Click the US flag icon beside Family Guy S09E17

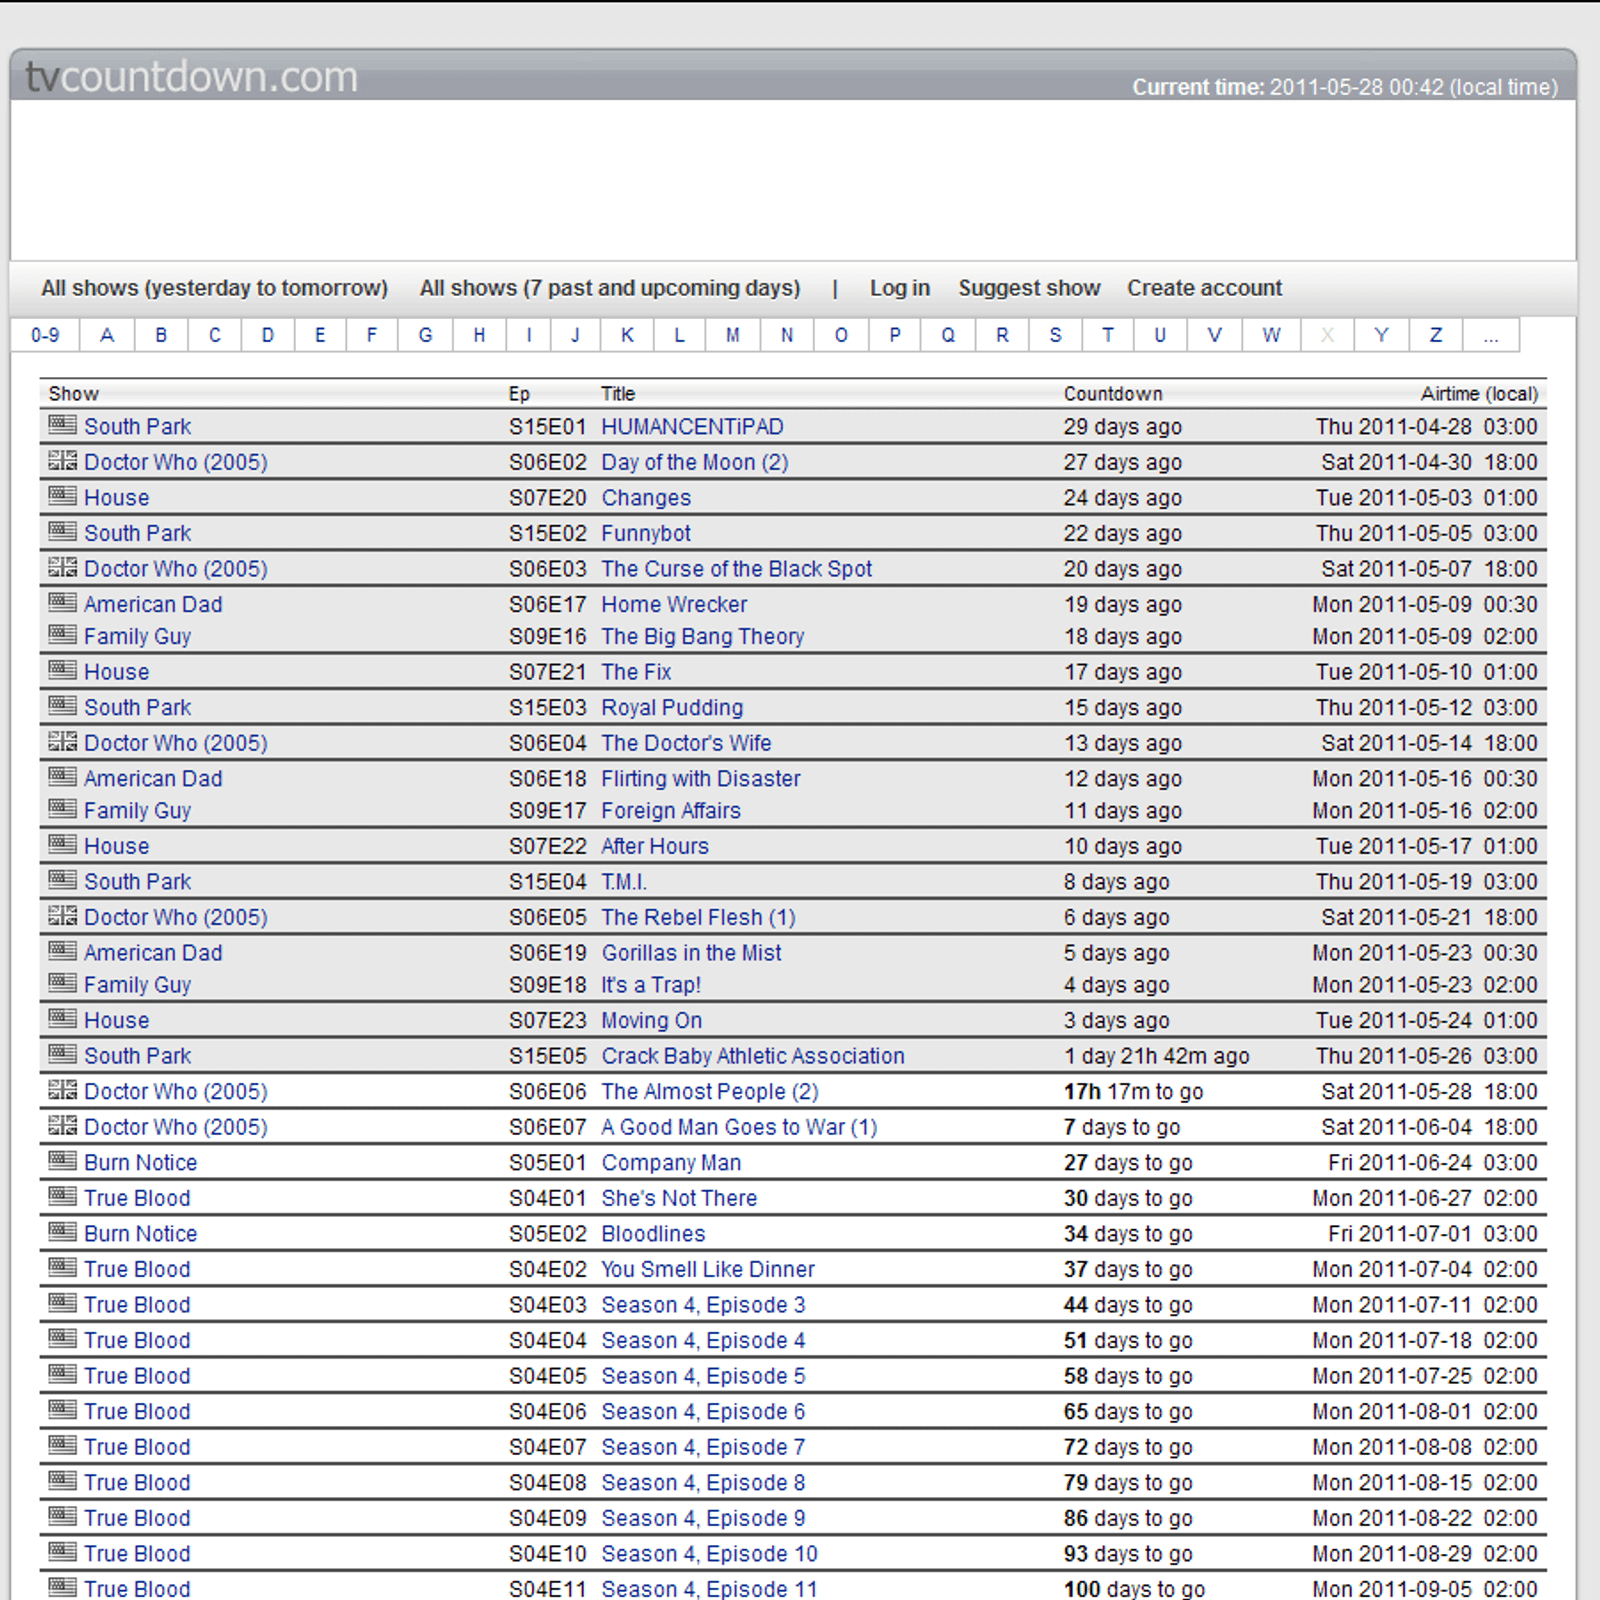click(62, 808)
